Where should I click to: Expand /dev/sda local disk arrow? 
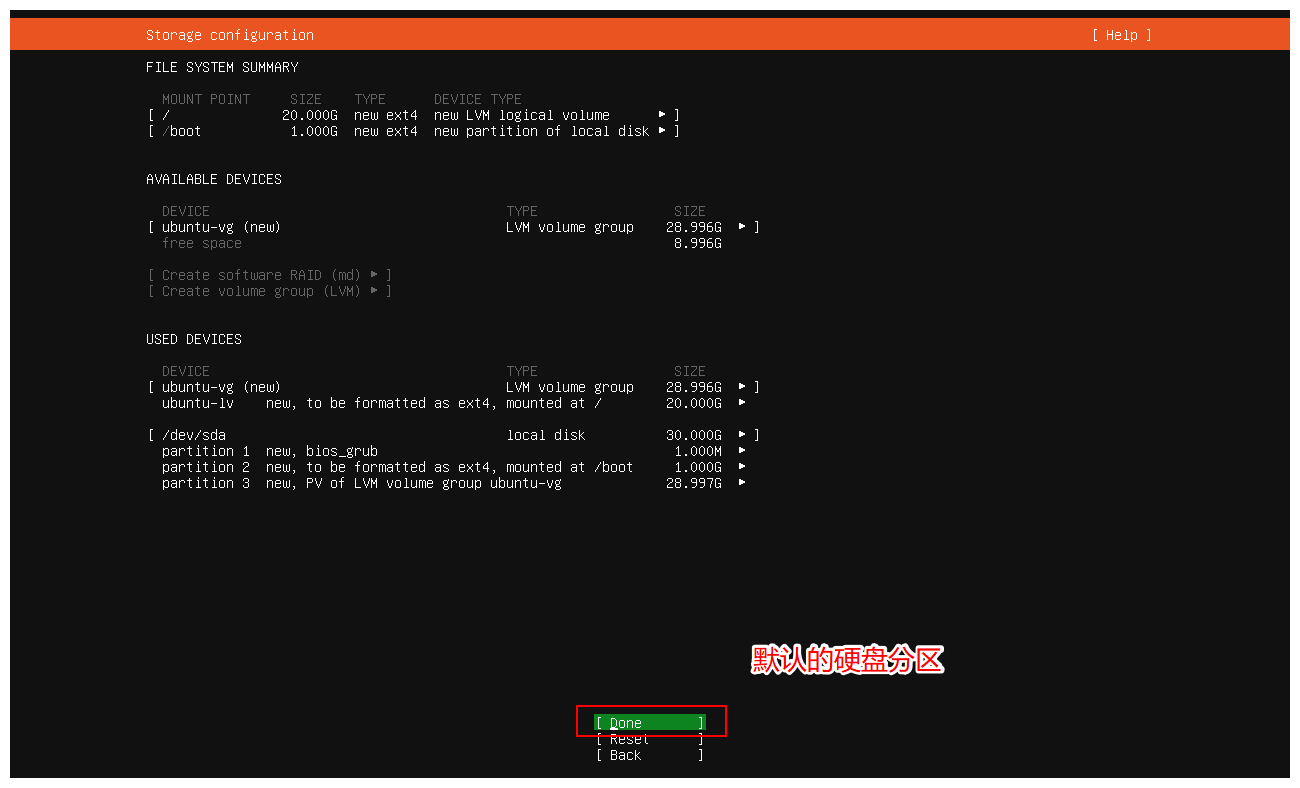coord(742,435)
